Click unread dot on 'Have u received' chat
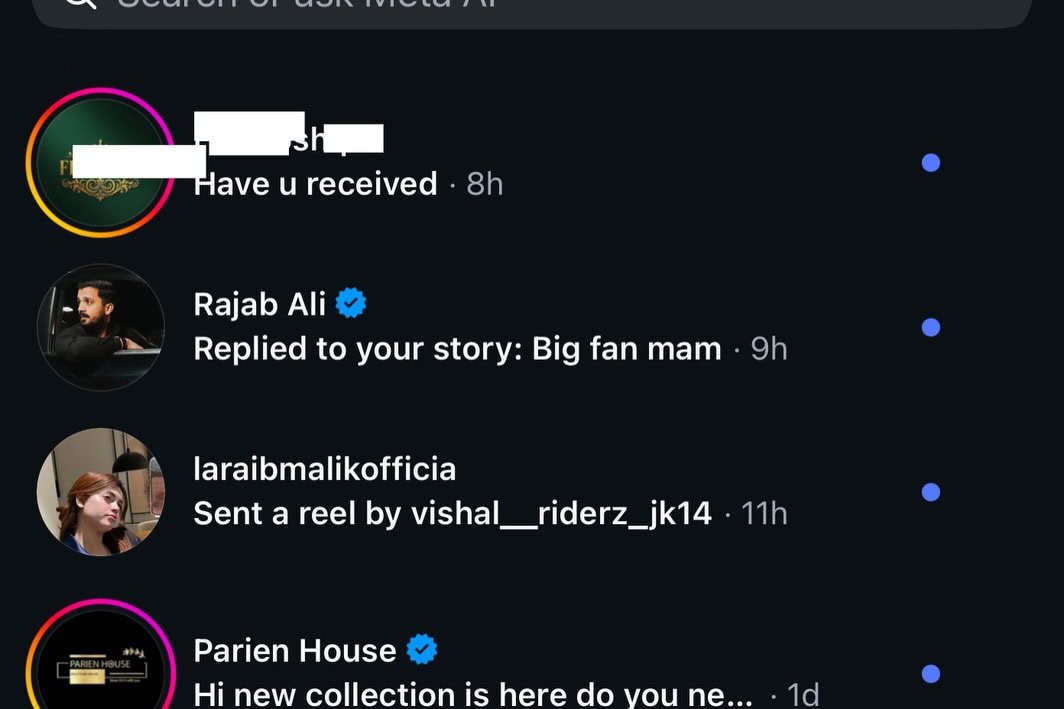 click(930, 162)
